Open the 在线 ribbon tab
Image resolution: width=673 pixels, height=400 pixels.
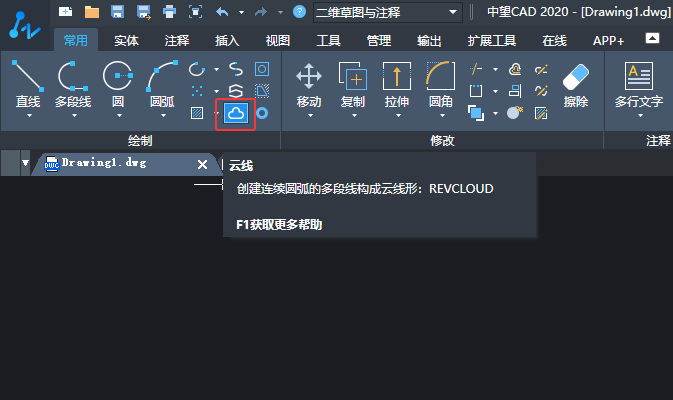click(x=554, y=40)
